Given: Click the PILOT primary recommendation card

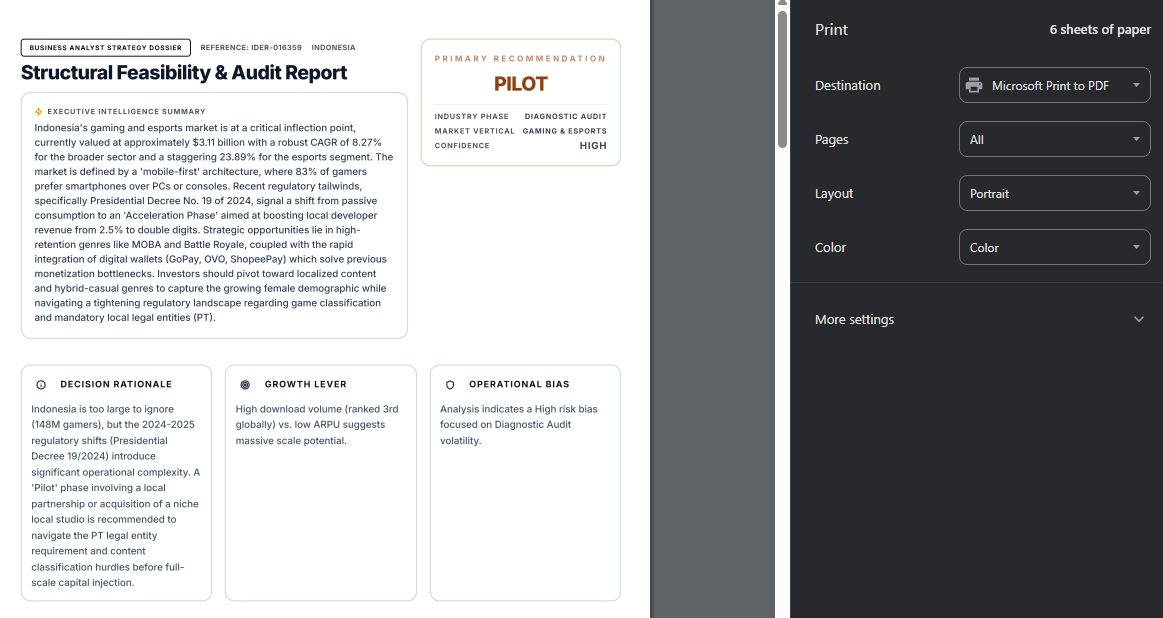Looking at the screenshot, I should coord(520,100).
